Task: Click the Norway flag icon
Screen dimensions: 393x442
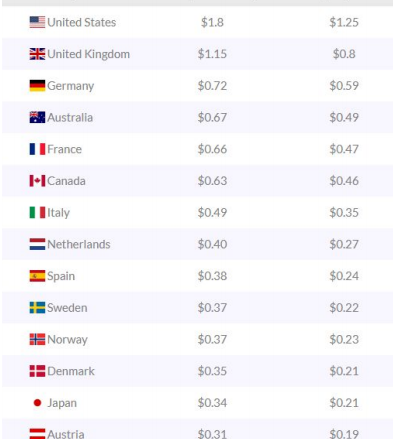Action: pos(37,339)
